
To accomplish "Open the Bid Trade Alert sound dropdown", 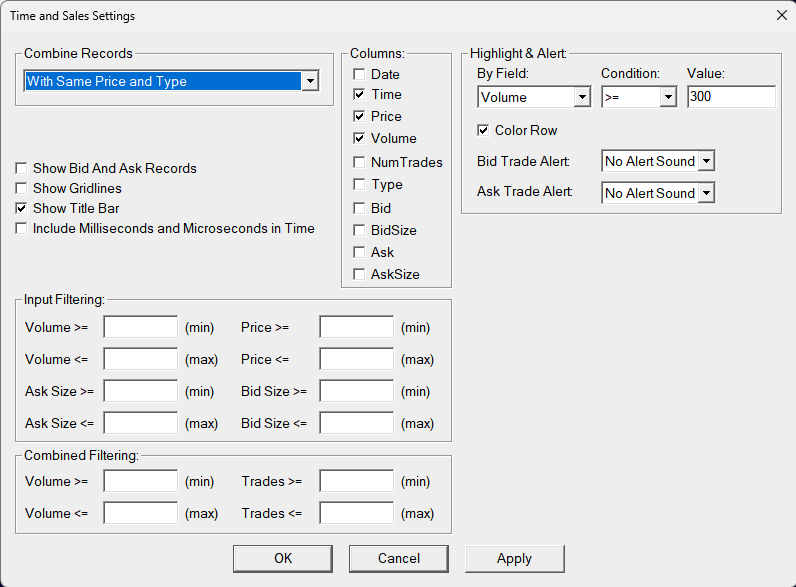I will pyautogui.click(x=706, y=161).
